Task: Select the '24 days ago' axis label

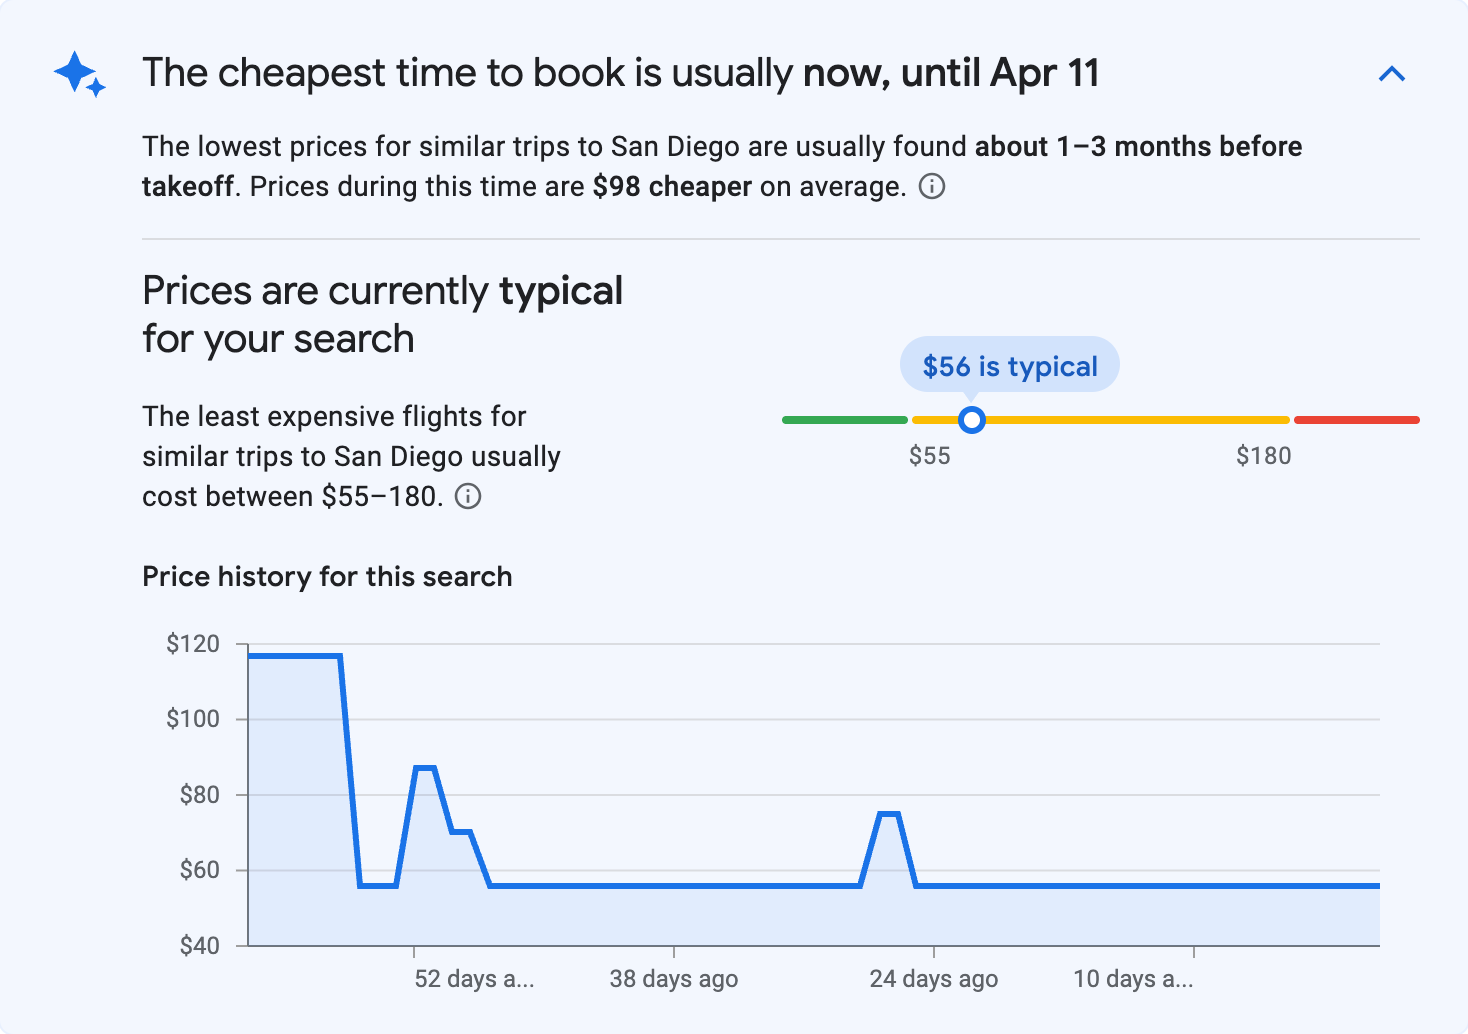Action: [932, 979]
